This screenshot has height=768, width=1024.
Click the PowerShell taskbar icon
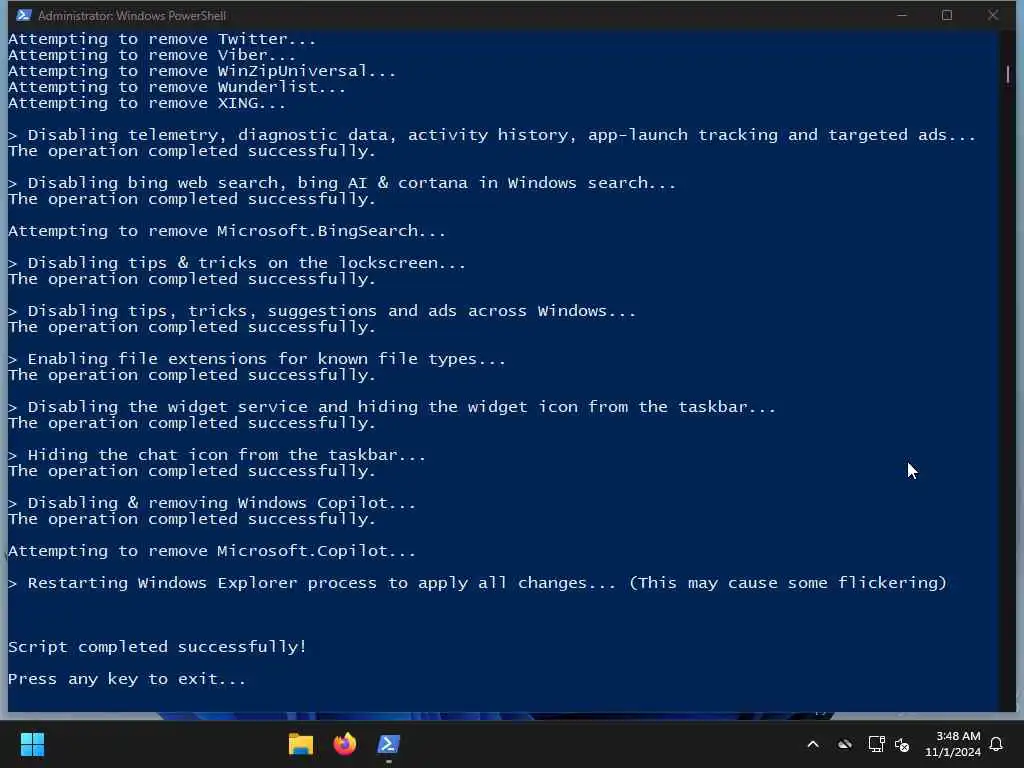tap(389, 744)
